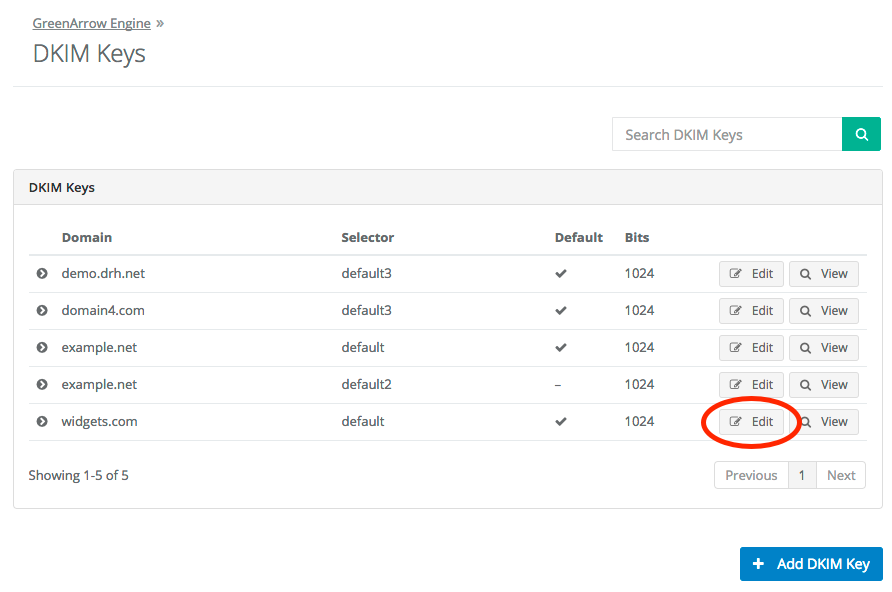892x592 pixels.
Task: Click the green search magnifier button
Action: (861, 134)
